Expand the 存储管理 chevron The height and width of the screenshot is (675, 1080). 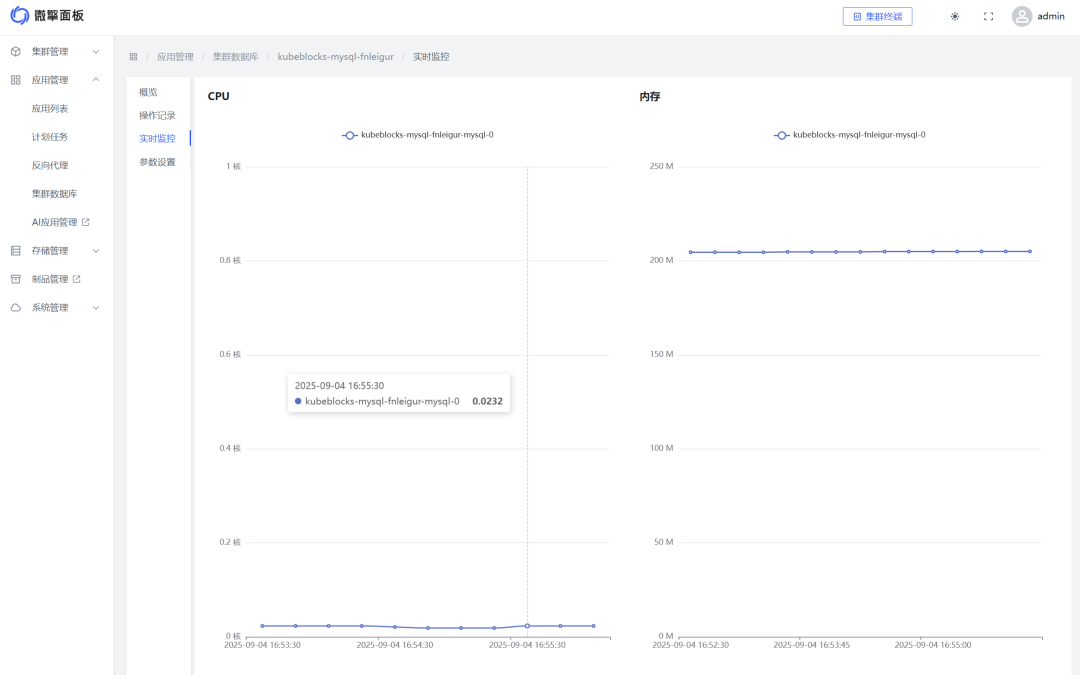(x=96, y=251)
